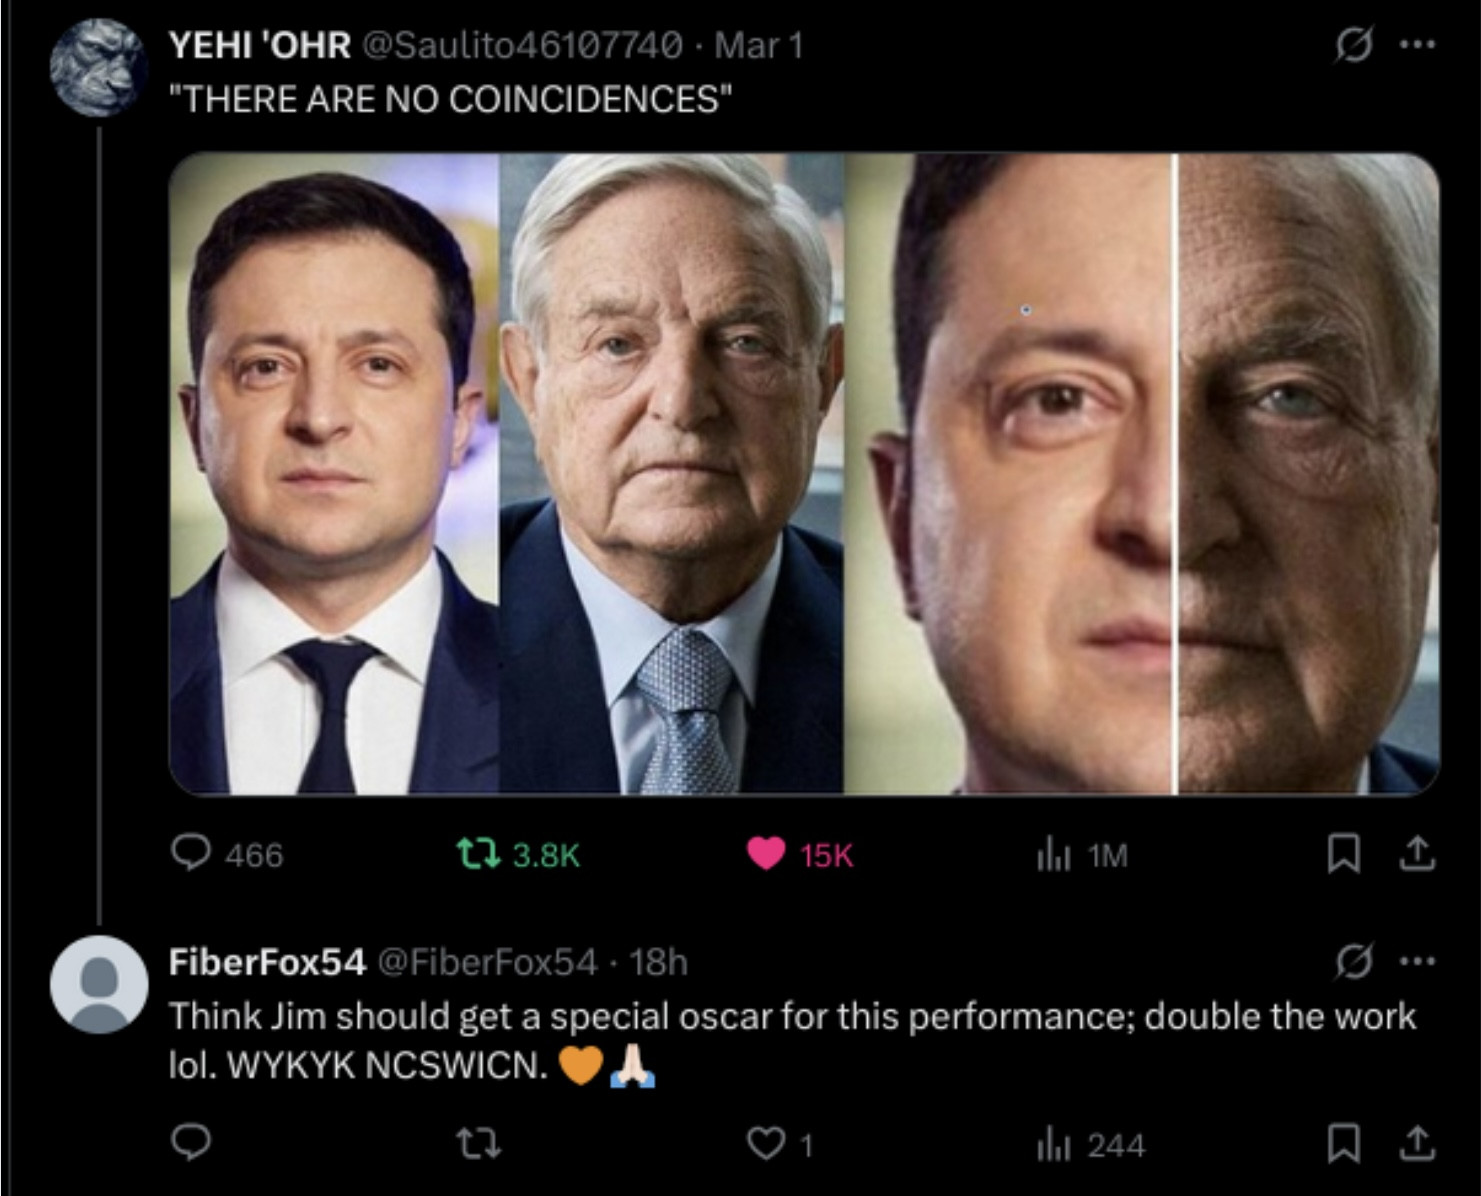This screenshot has width=1481, height=1196.
Task: Click the Grok icon on the top post
Action: point(1353,44)
